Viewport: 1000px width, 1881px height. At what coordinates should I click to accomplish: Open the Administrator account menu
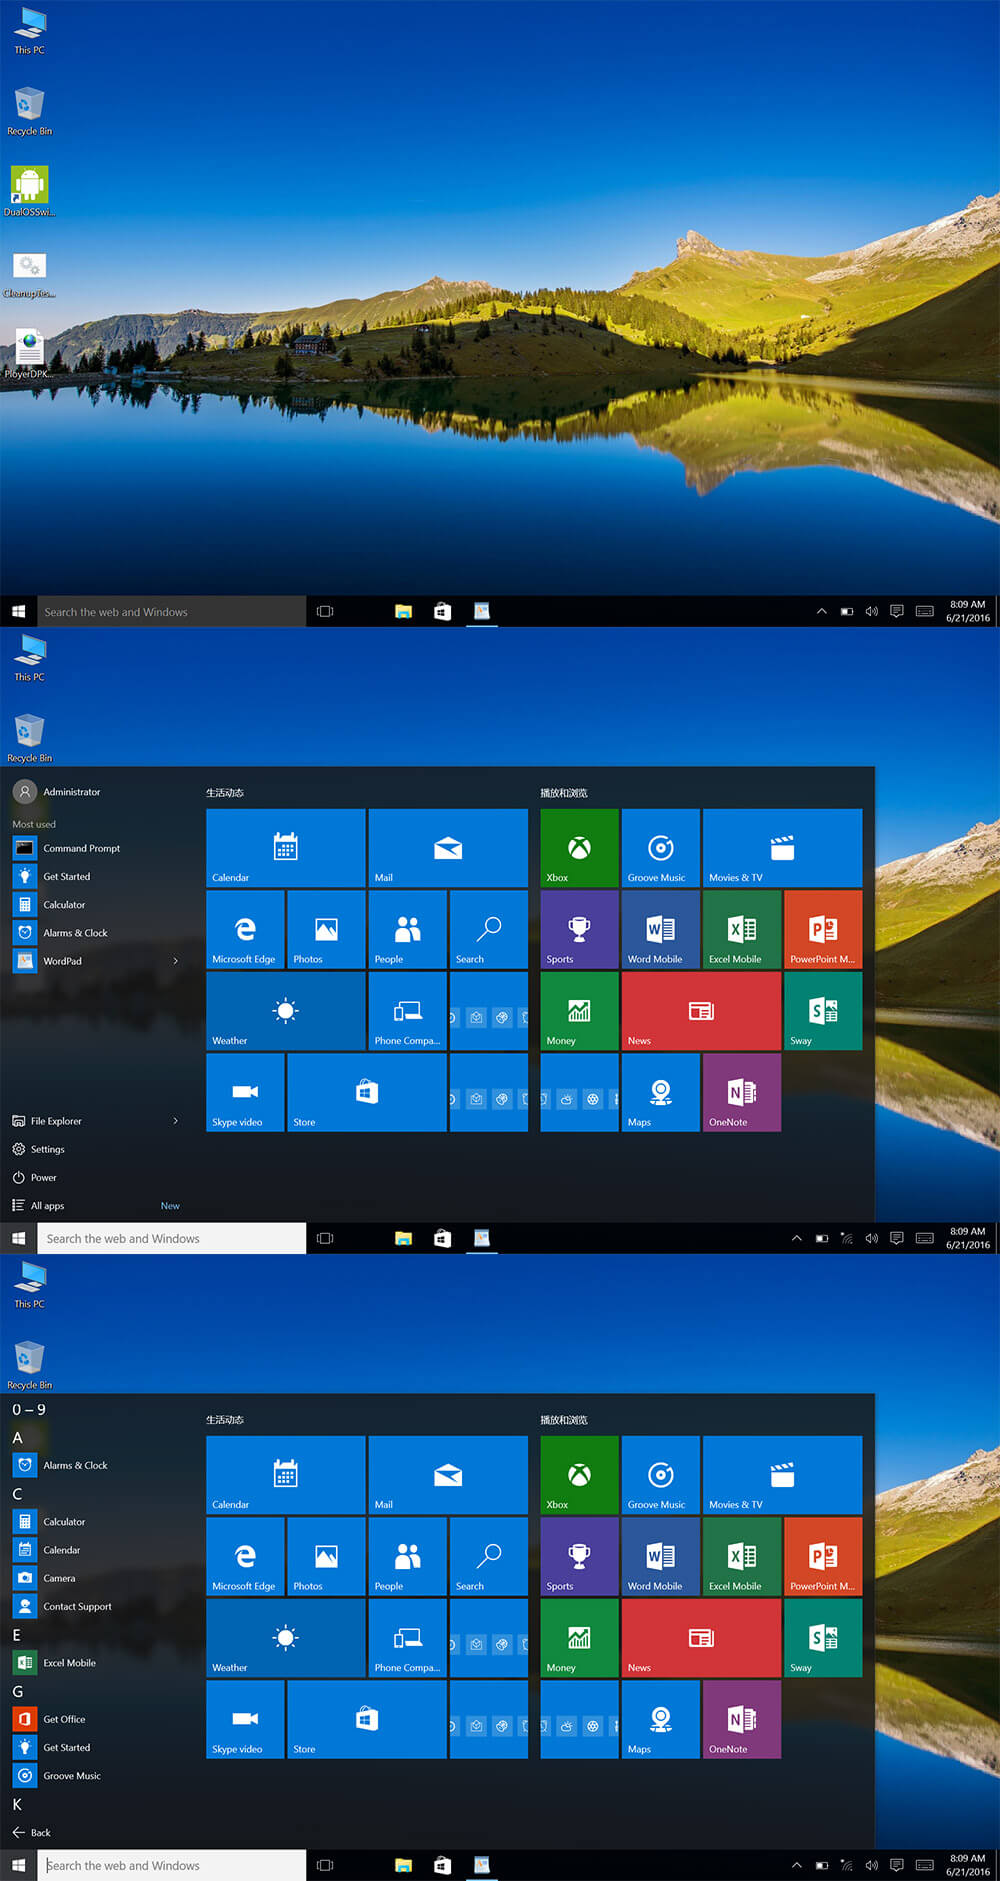tap(97, 791)
